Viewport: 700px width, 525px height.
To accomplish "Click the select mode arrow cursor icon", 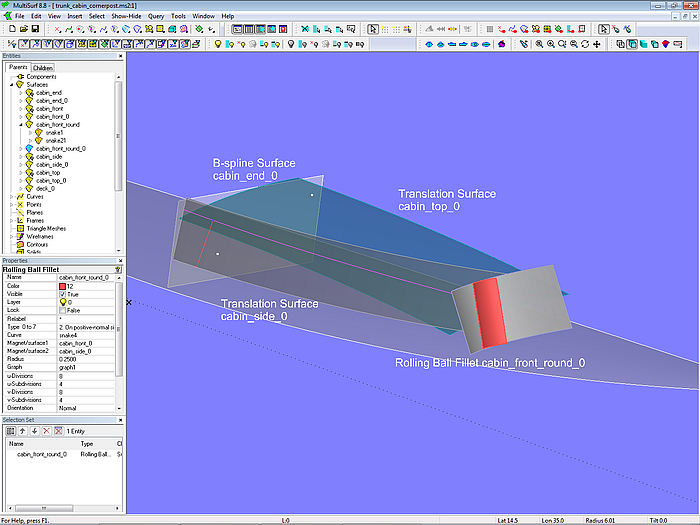I will (374, 29).
